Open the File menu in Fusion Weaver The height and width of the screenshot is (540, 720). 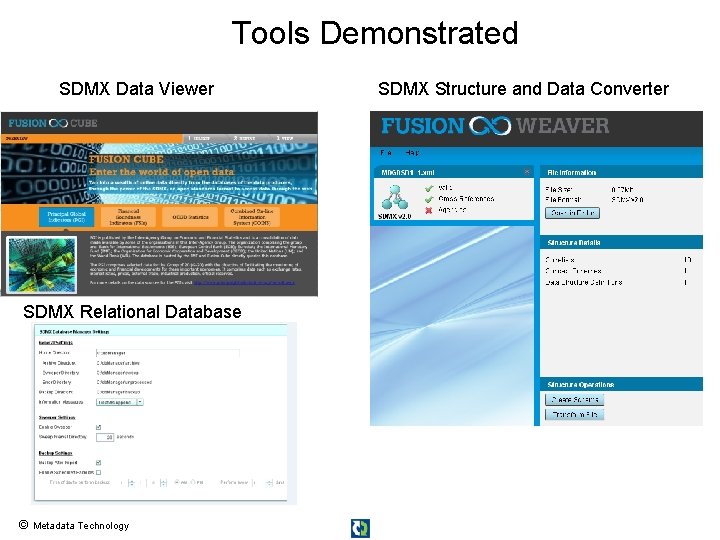pyautogui.click(x=386, y=152)
